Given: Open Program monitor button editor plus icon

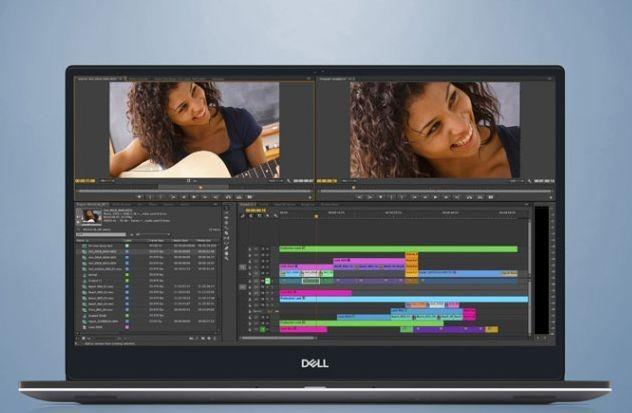Looking at the screenshot, I should [551, 197].
